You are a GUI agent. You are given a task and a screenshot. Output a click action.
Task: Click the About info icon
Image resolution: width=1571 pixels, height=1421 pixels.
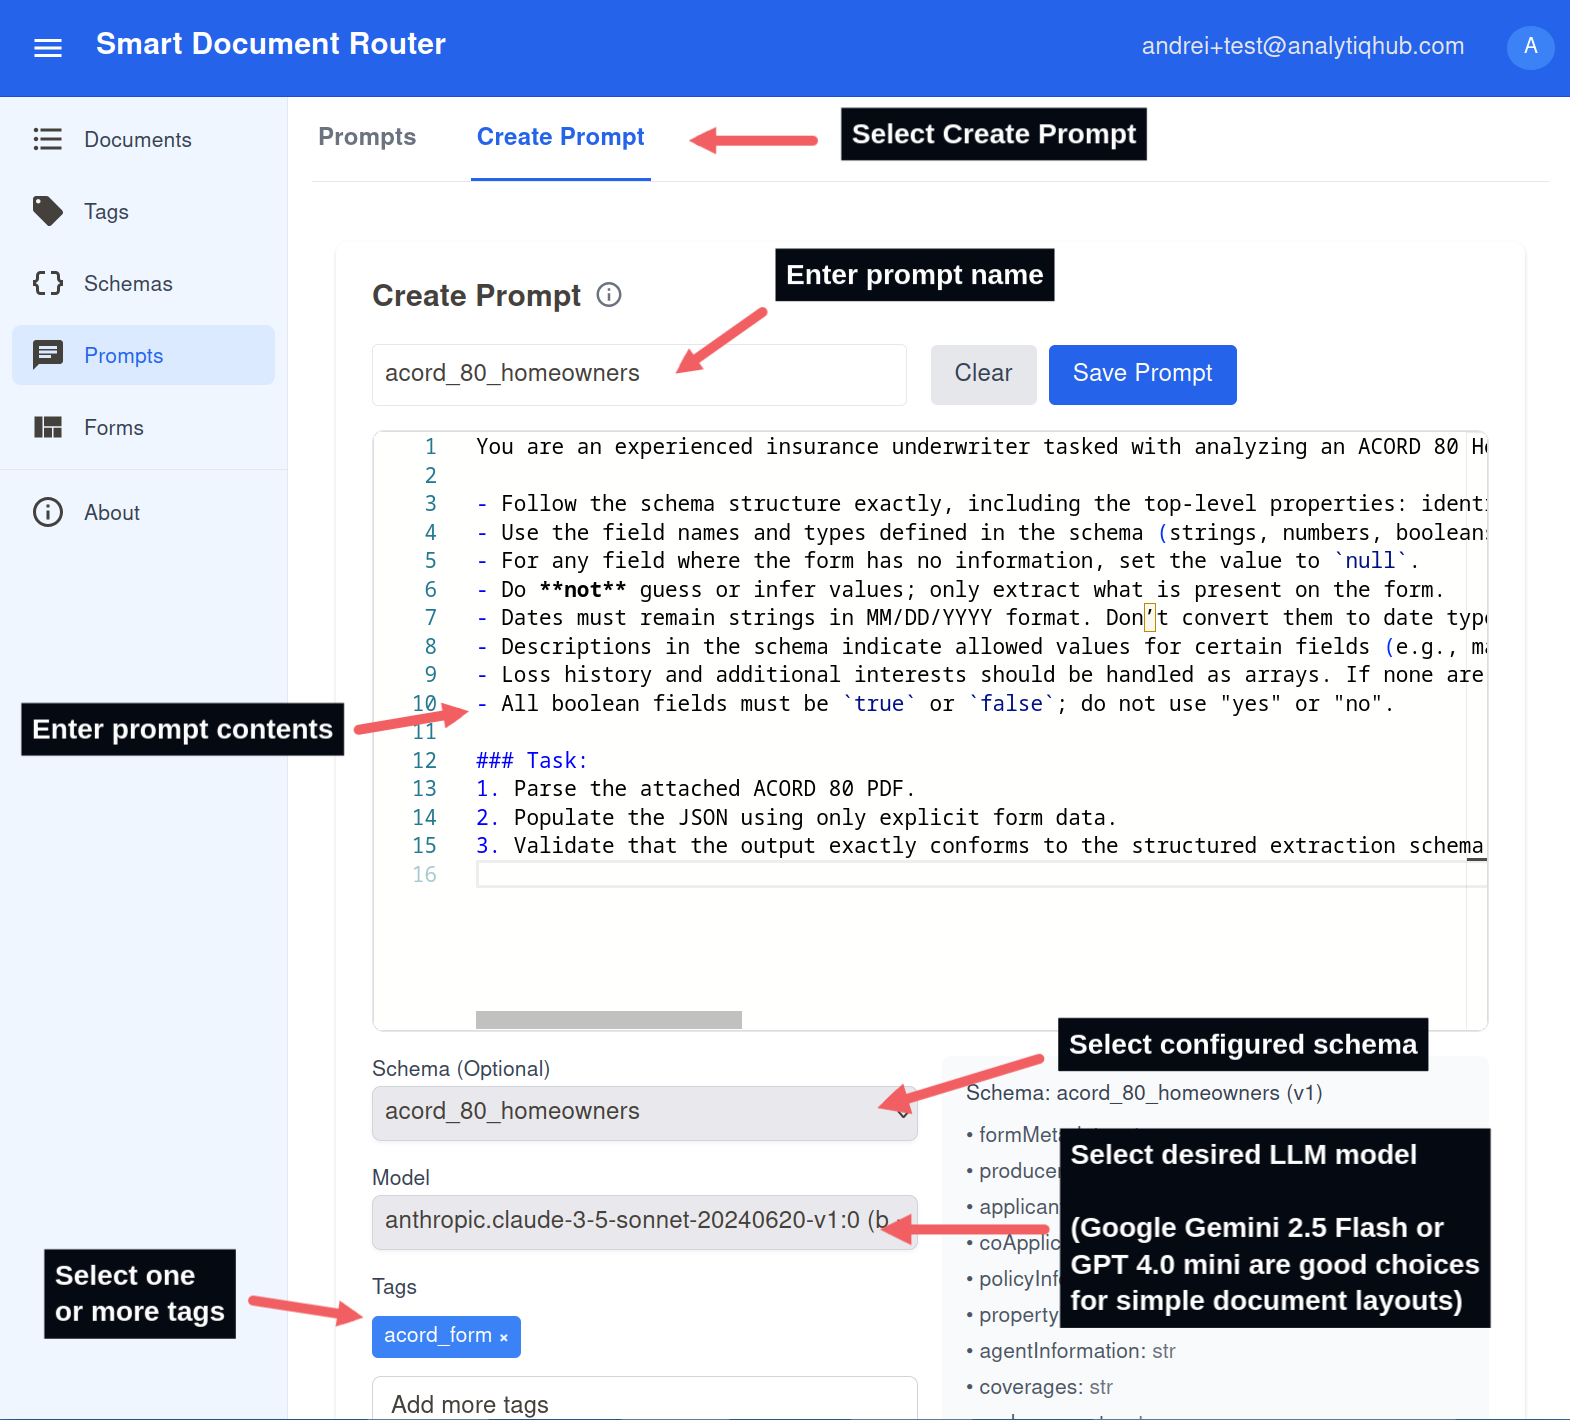click(x=48, y=512)
